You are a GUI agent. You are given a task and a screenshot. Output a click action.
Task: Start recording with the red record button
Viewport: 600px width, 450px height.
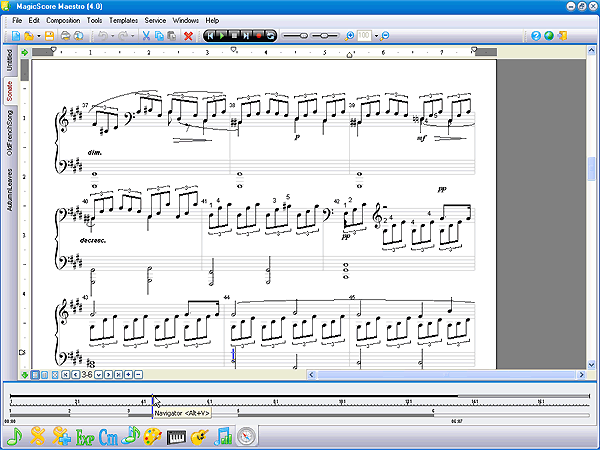259,36
